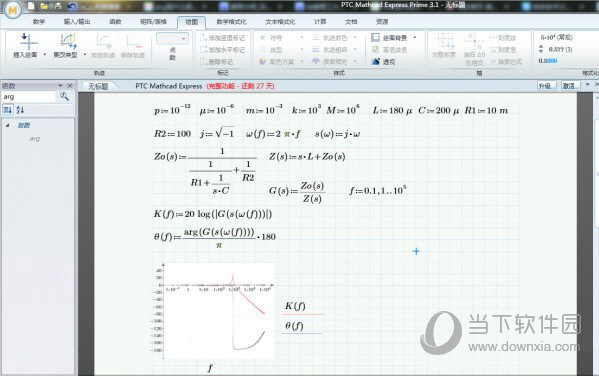Click the delete marker icon
The image size is (599, 376).
click(x=204, y=62)
